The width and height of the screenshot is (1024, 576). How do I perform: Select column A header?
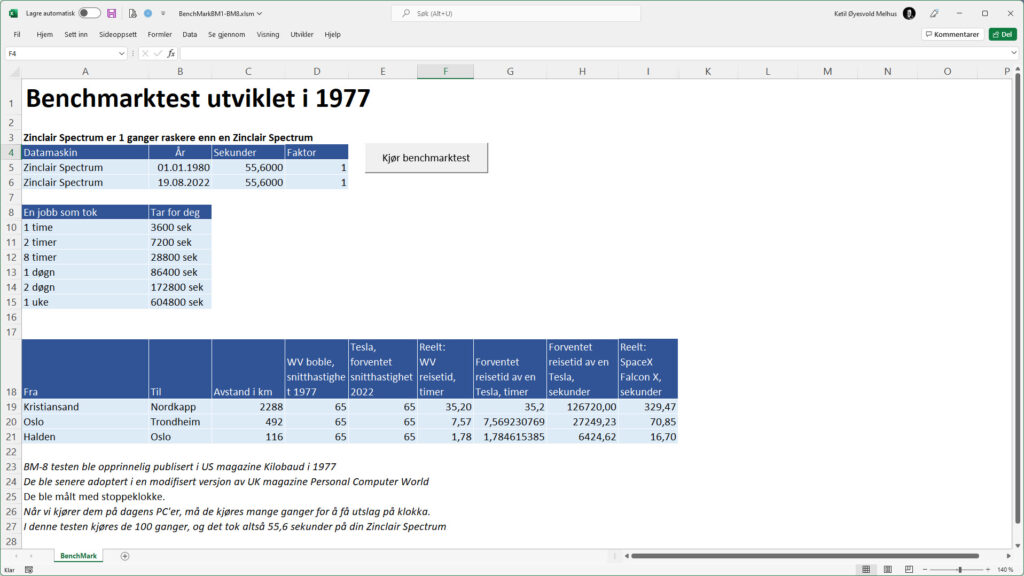point(85,71)
